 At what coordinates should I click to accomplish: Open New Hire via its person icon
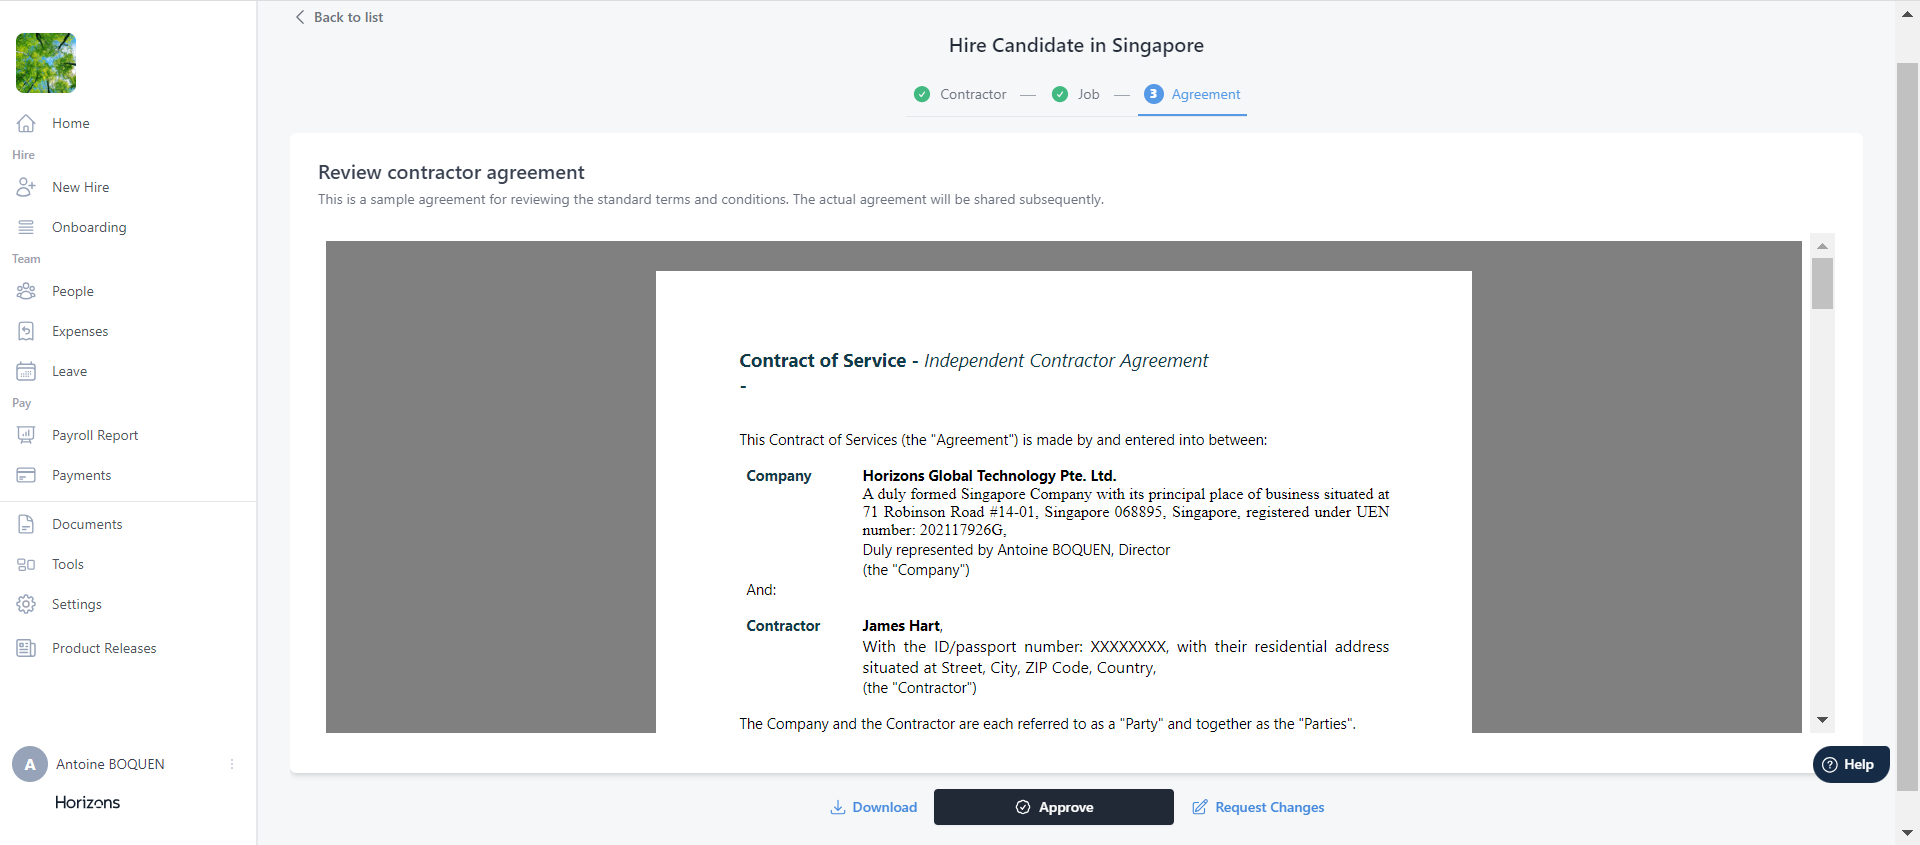click(x=26, y=187)
